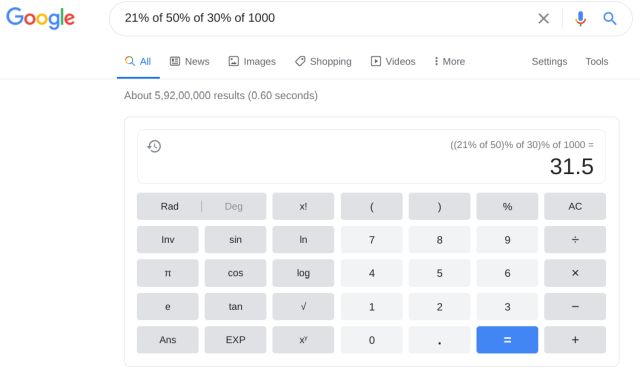Open the calculator history icon
The width and height of the screenshot is (640, 371).
154,146
